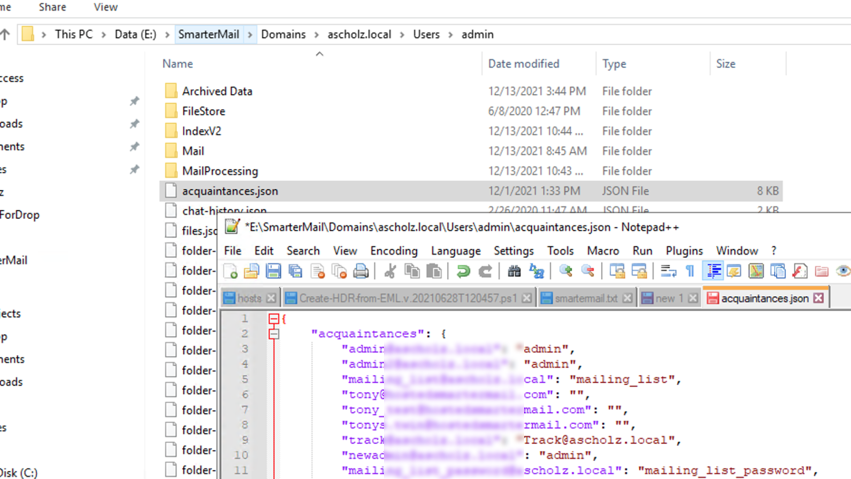Click the Show All Characters pilcrow icon

coord(690,271)
